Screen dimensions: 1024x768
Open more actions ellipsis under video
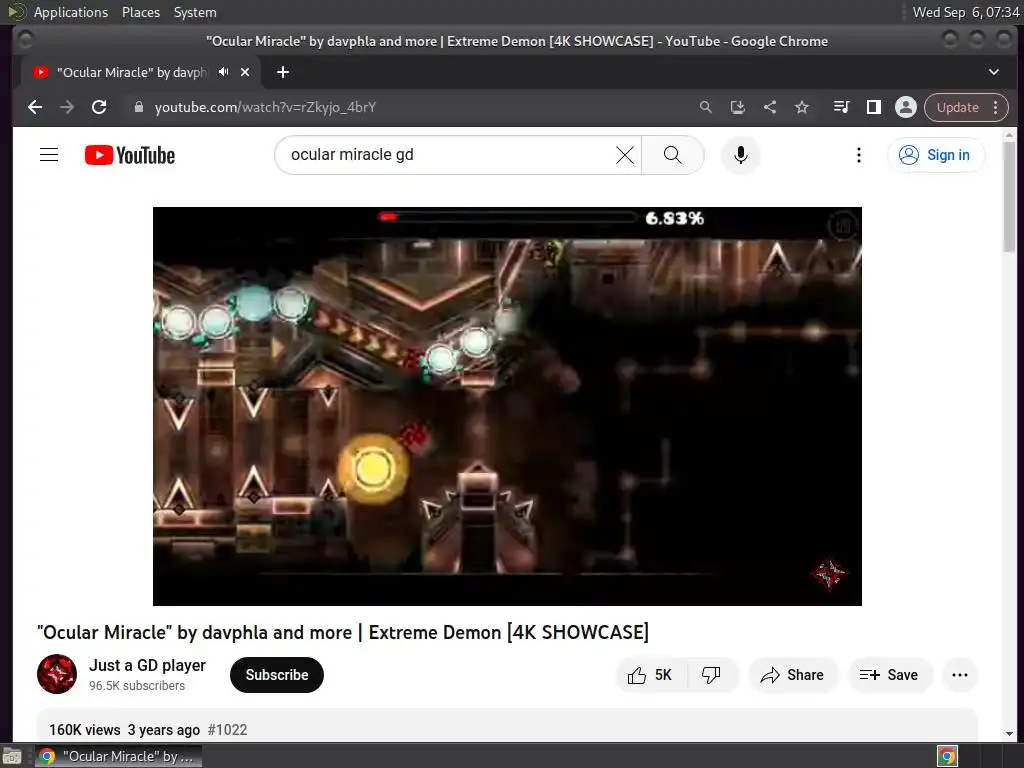point(960,675)
